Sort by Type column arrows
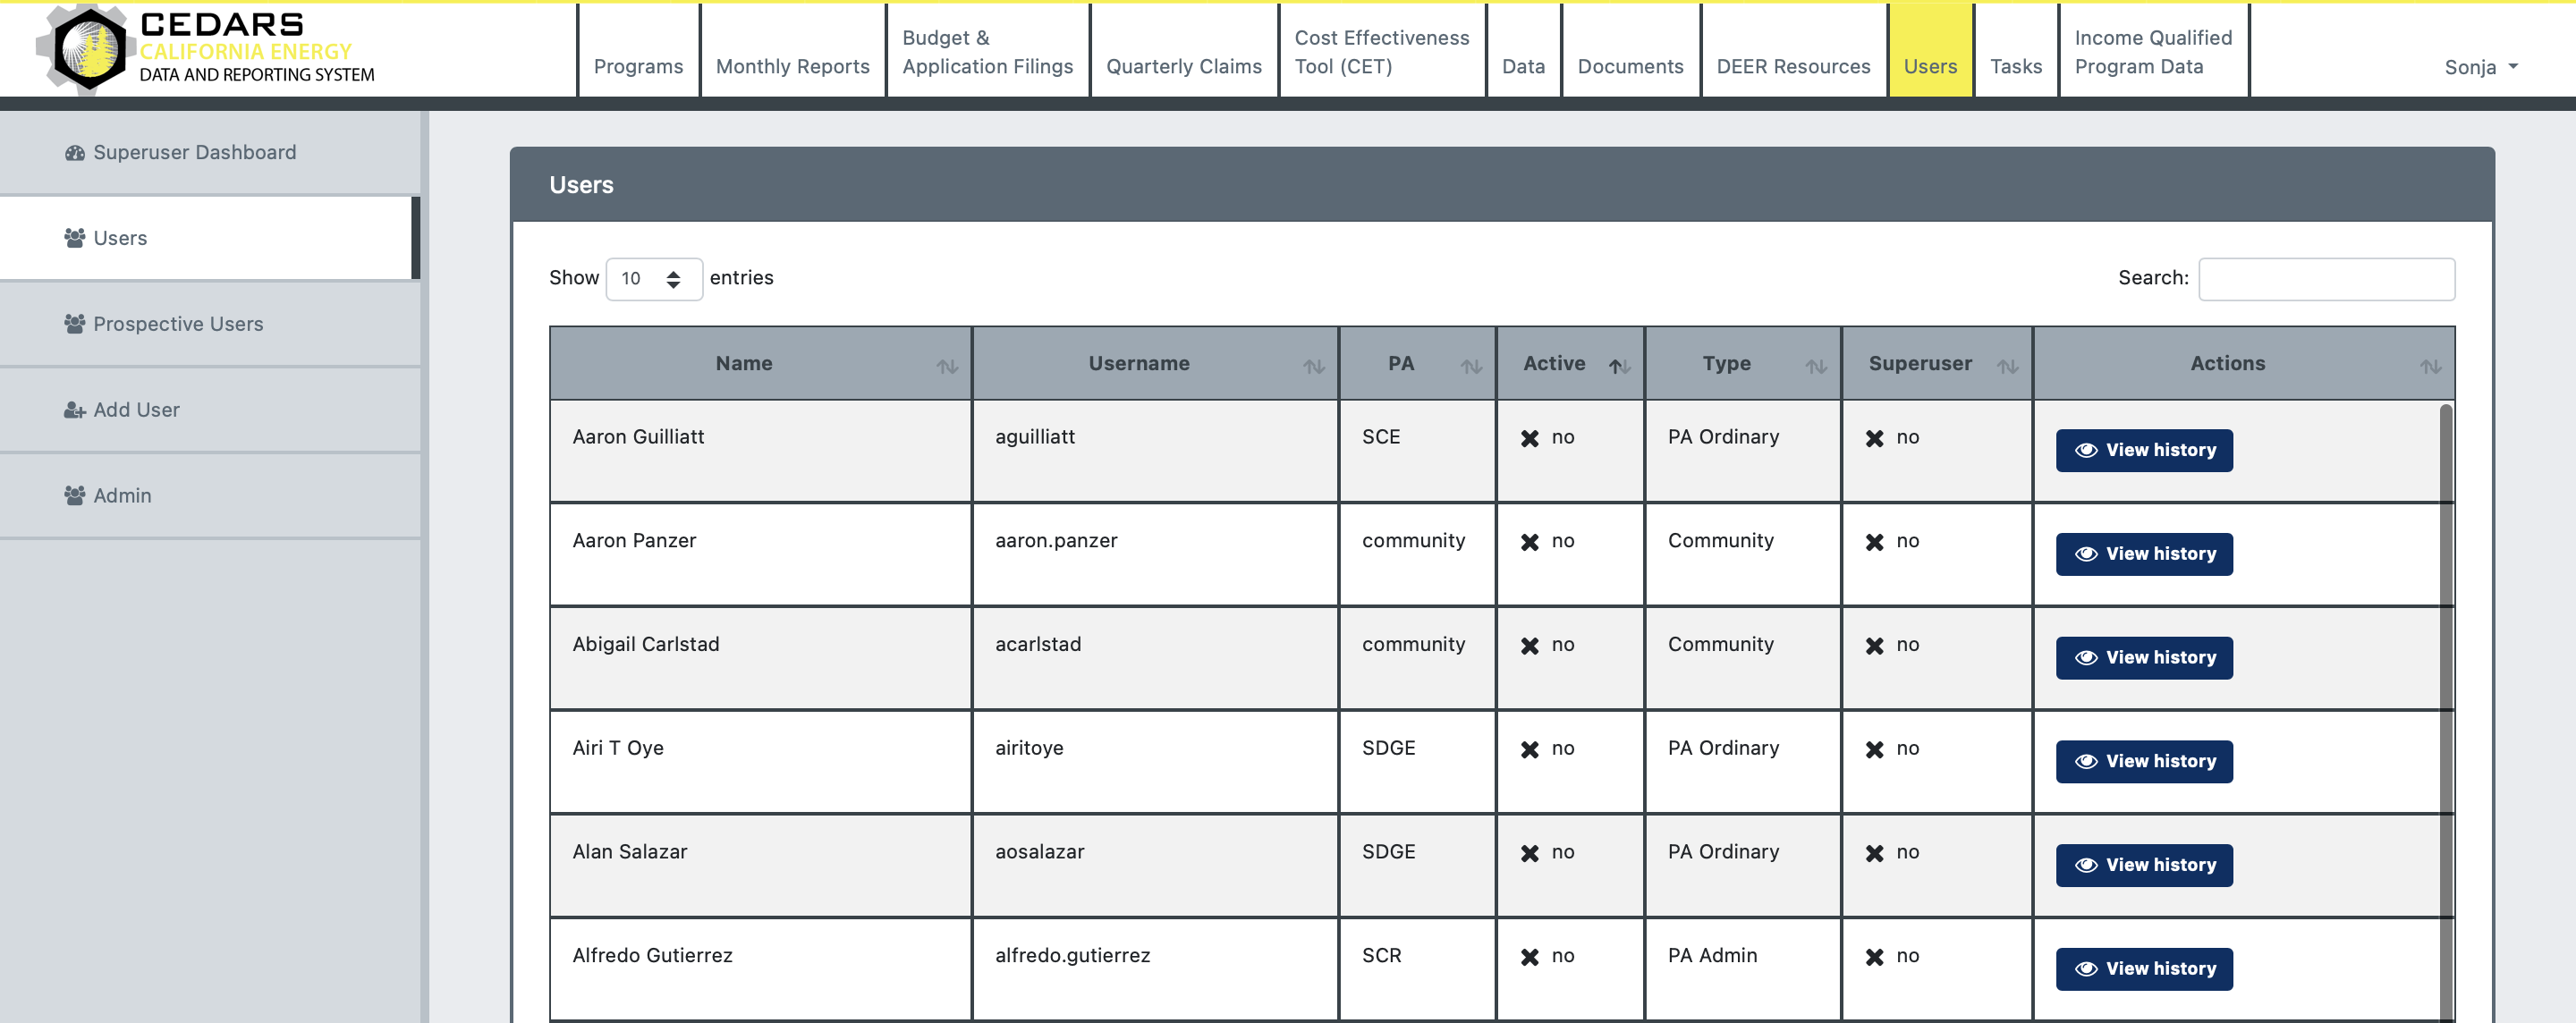The image size is (2576, 1023). [x=1815, y=367]
